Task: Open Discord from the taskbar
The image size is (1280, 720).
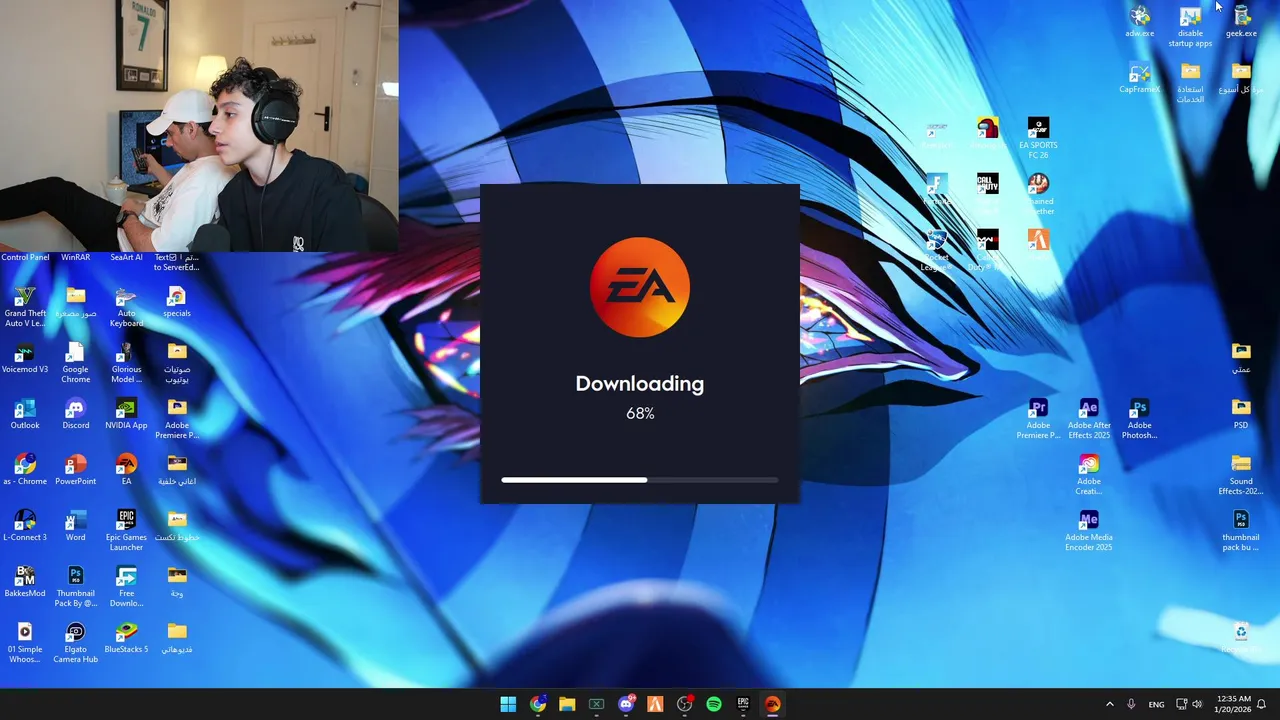Action: 626,704
